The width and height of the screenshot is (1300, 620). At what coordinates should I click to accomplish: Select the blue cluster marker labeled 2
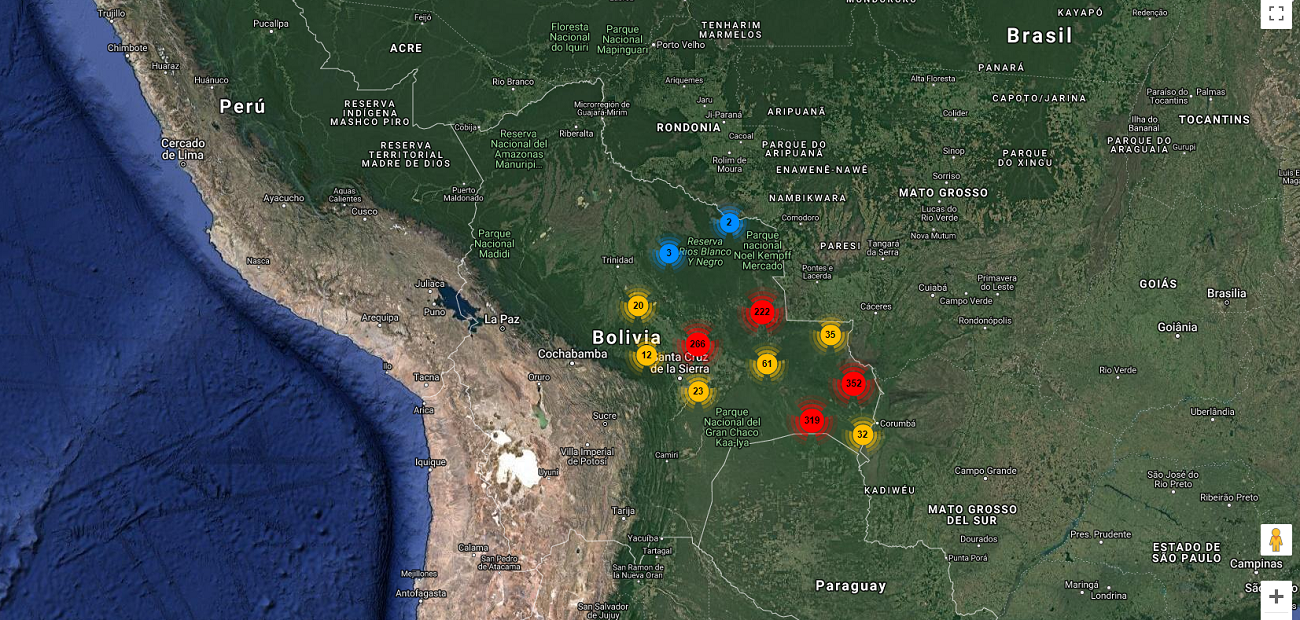tap(729, 223)
